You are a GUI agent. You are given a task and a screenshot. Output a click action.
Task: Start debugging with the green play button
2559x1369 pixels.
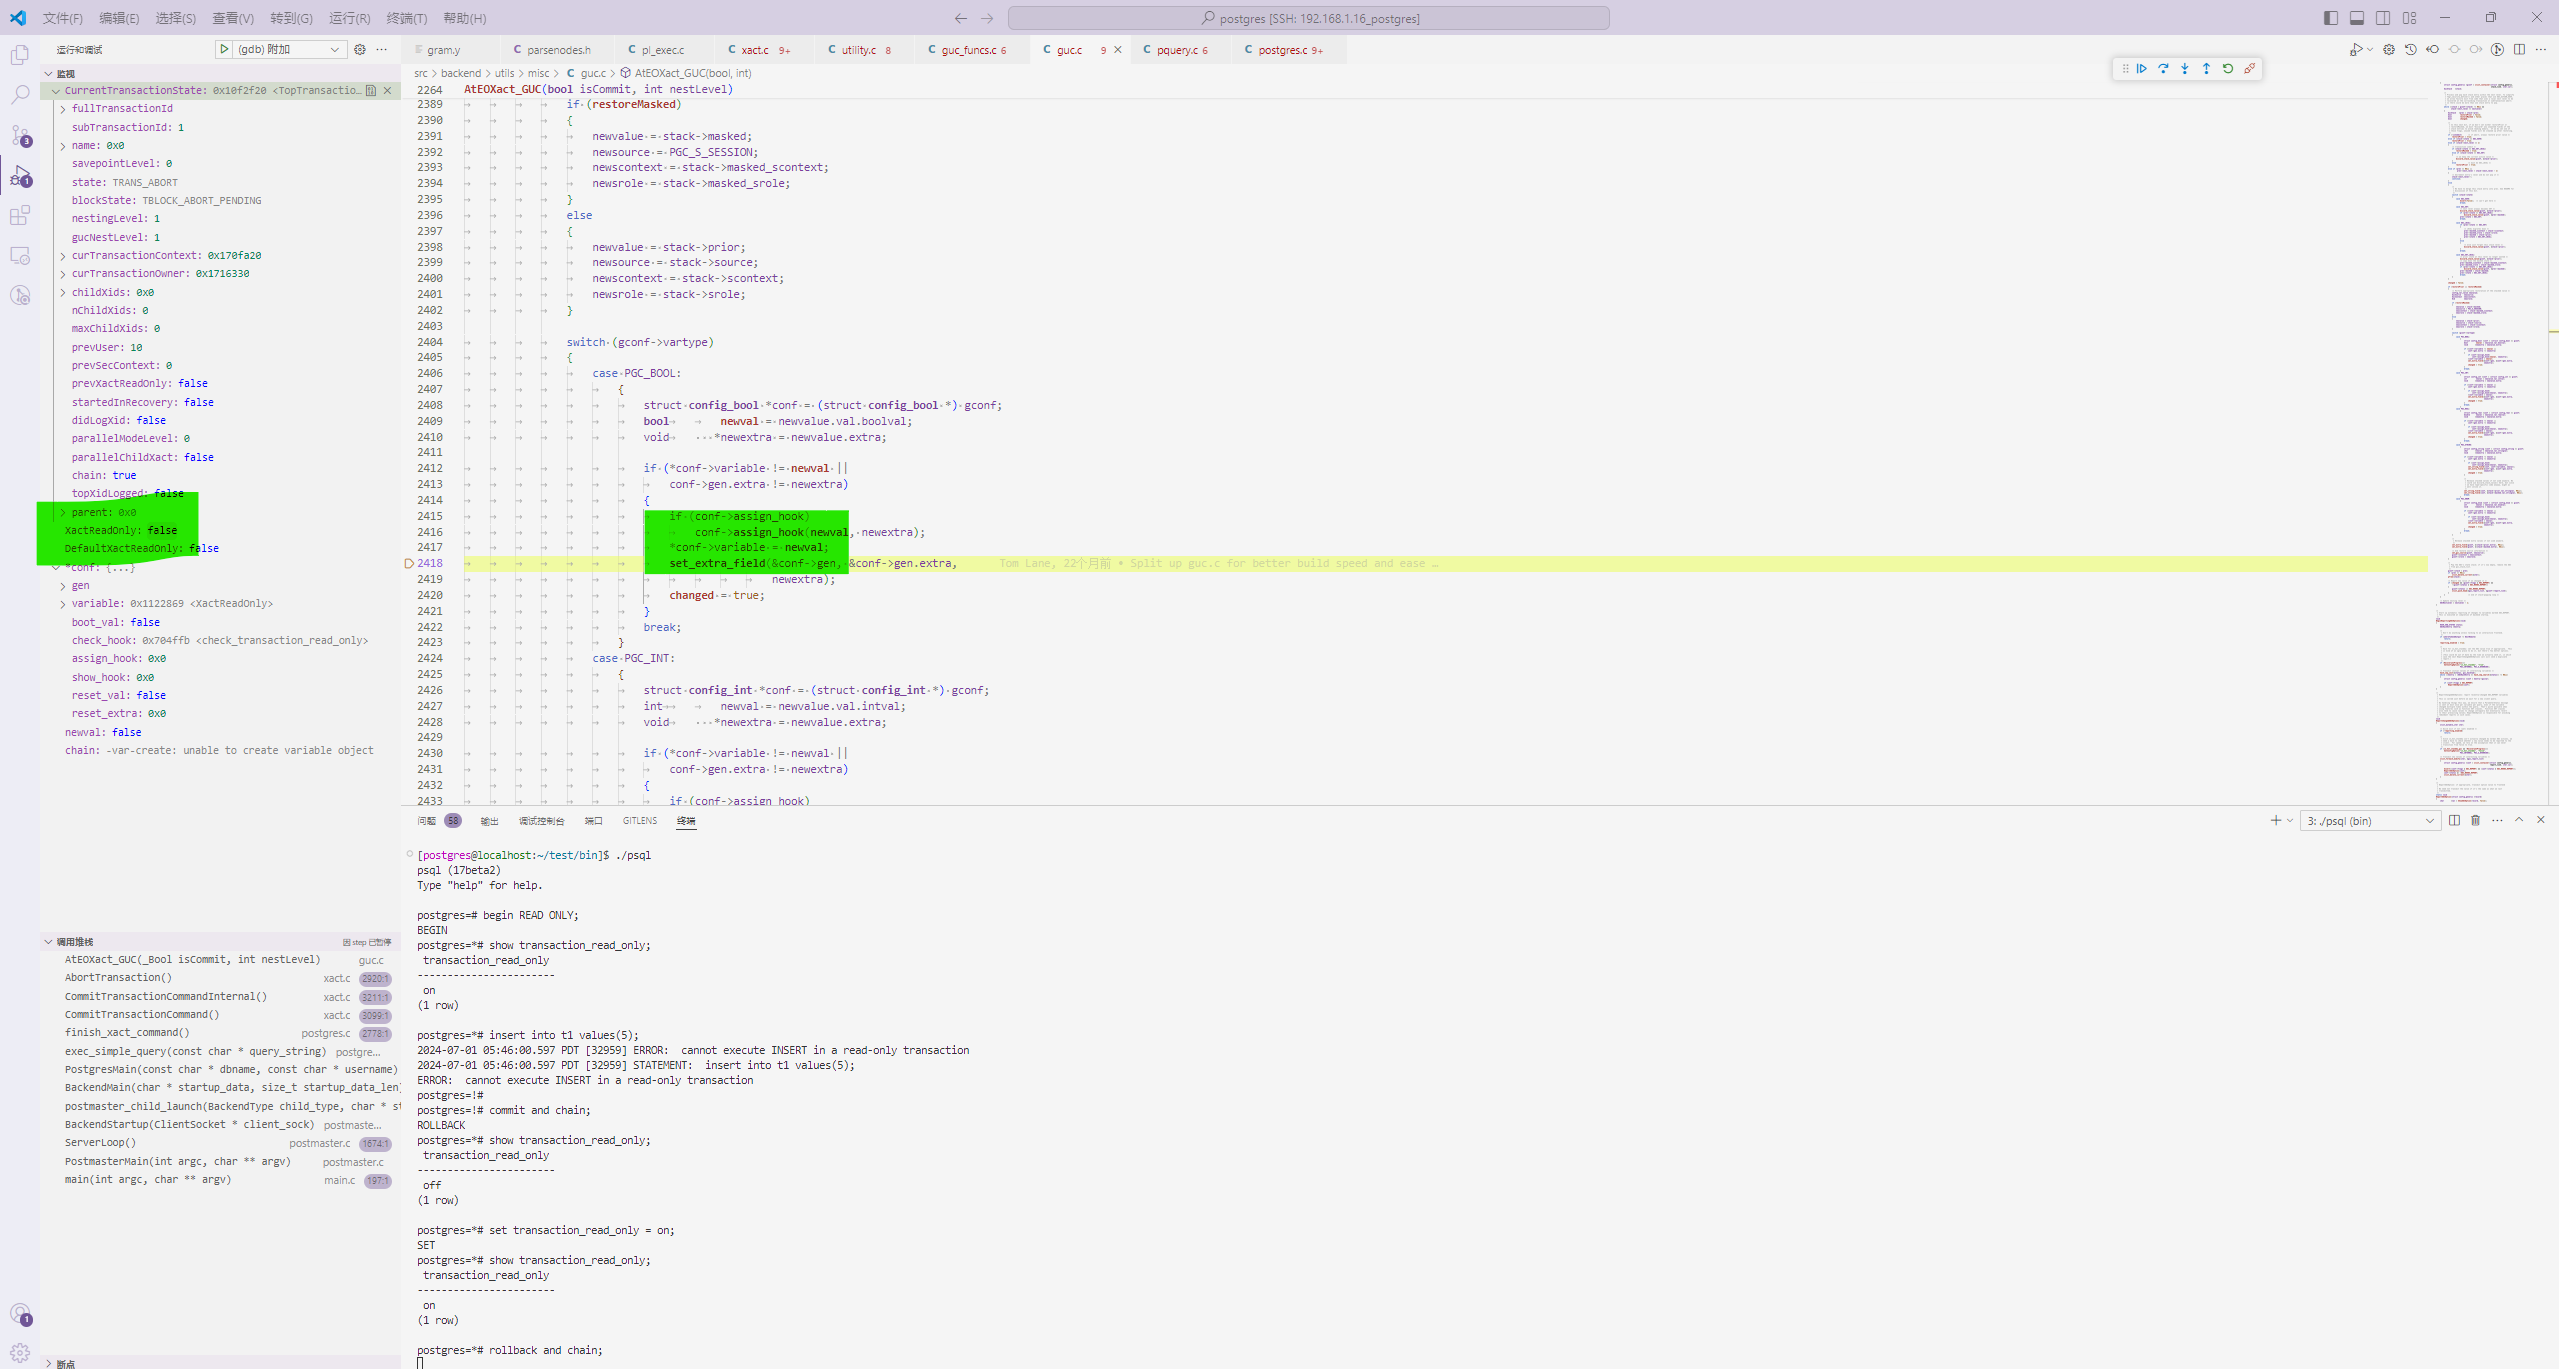click(225, 49)
